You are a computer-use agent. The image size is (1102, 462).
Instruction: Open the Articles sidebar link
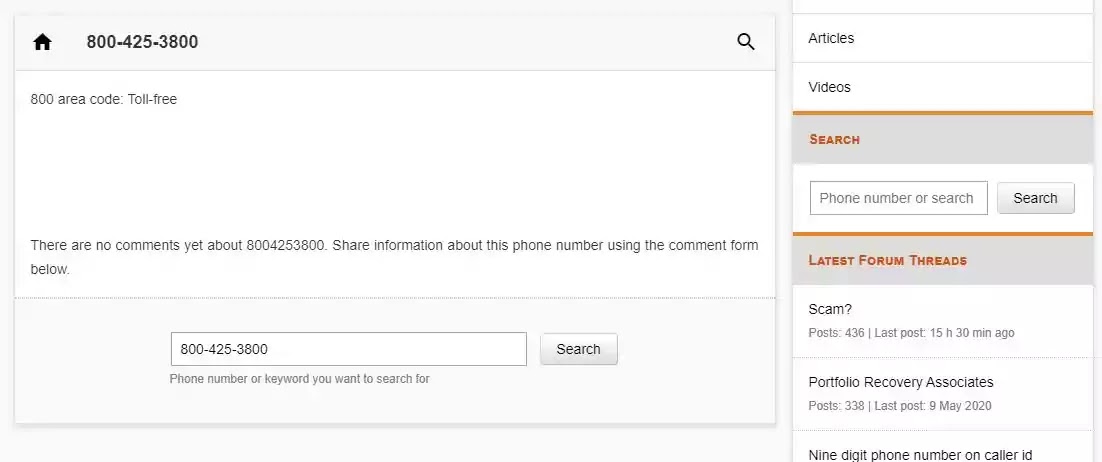[831, 38]
